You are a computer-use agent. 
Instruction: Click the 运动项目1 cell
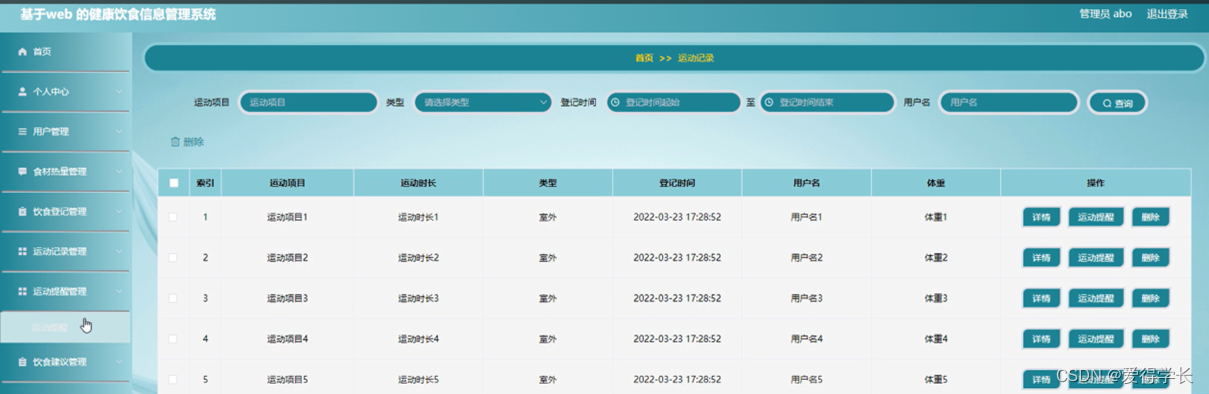pos(287,217)
